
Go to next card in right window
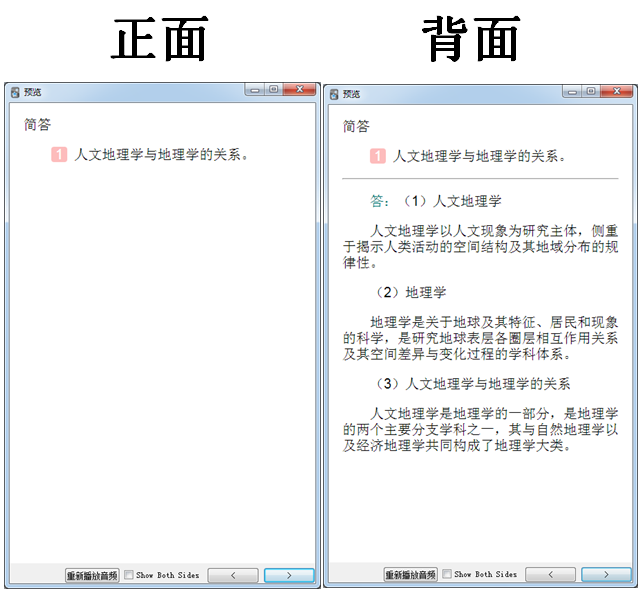coord(606,574)
